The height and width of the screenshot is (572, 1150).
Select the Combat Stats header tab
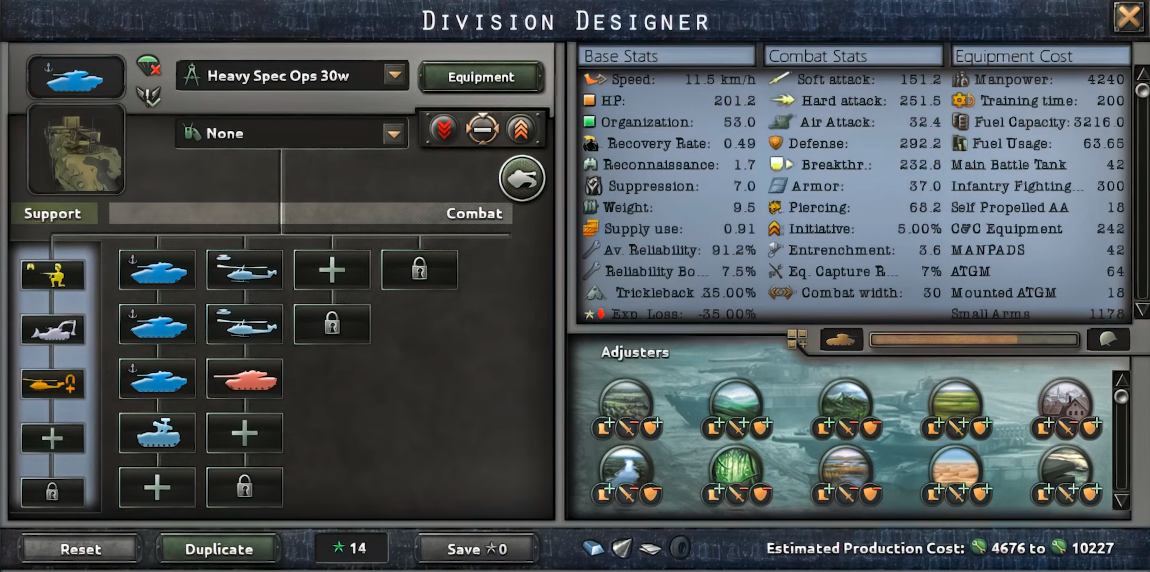click(x=853, y=56)
